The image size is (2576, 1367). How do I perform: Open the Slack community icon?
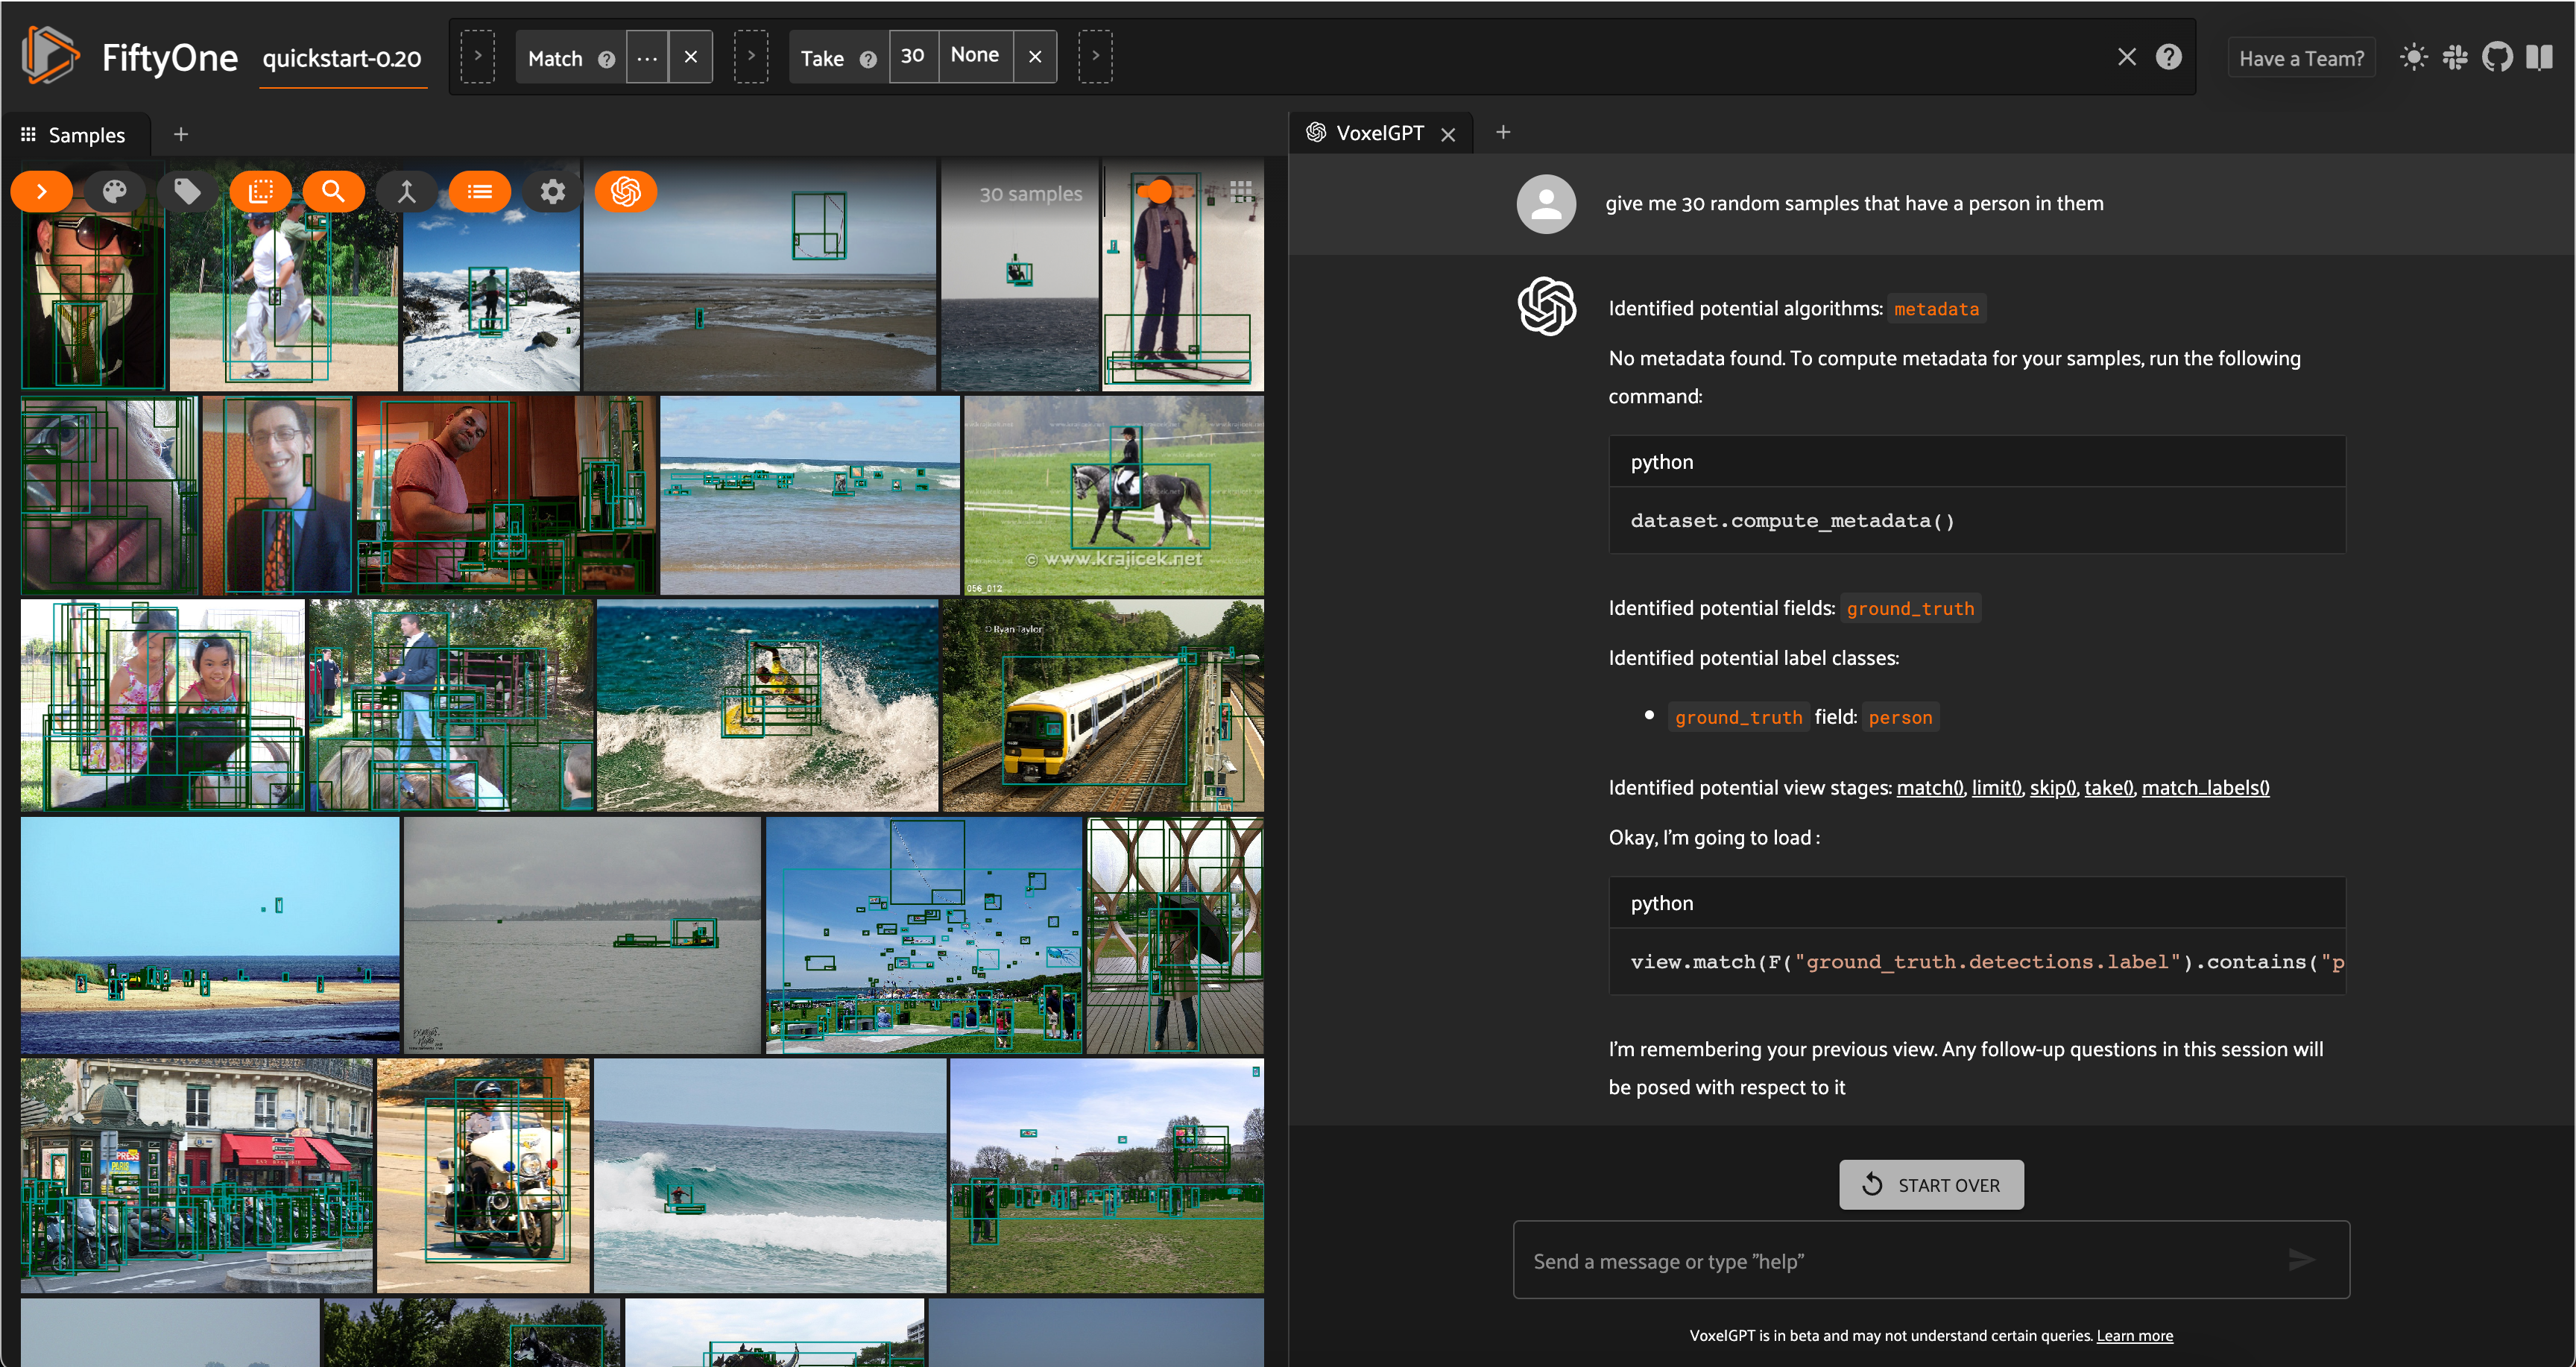pyautogui.click(x=2455, y=57)
